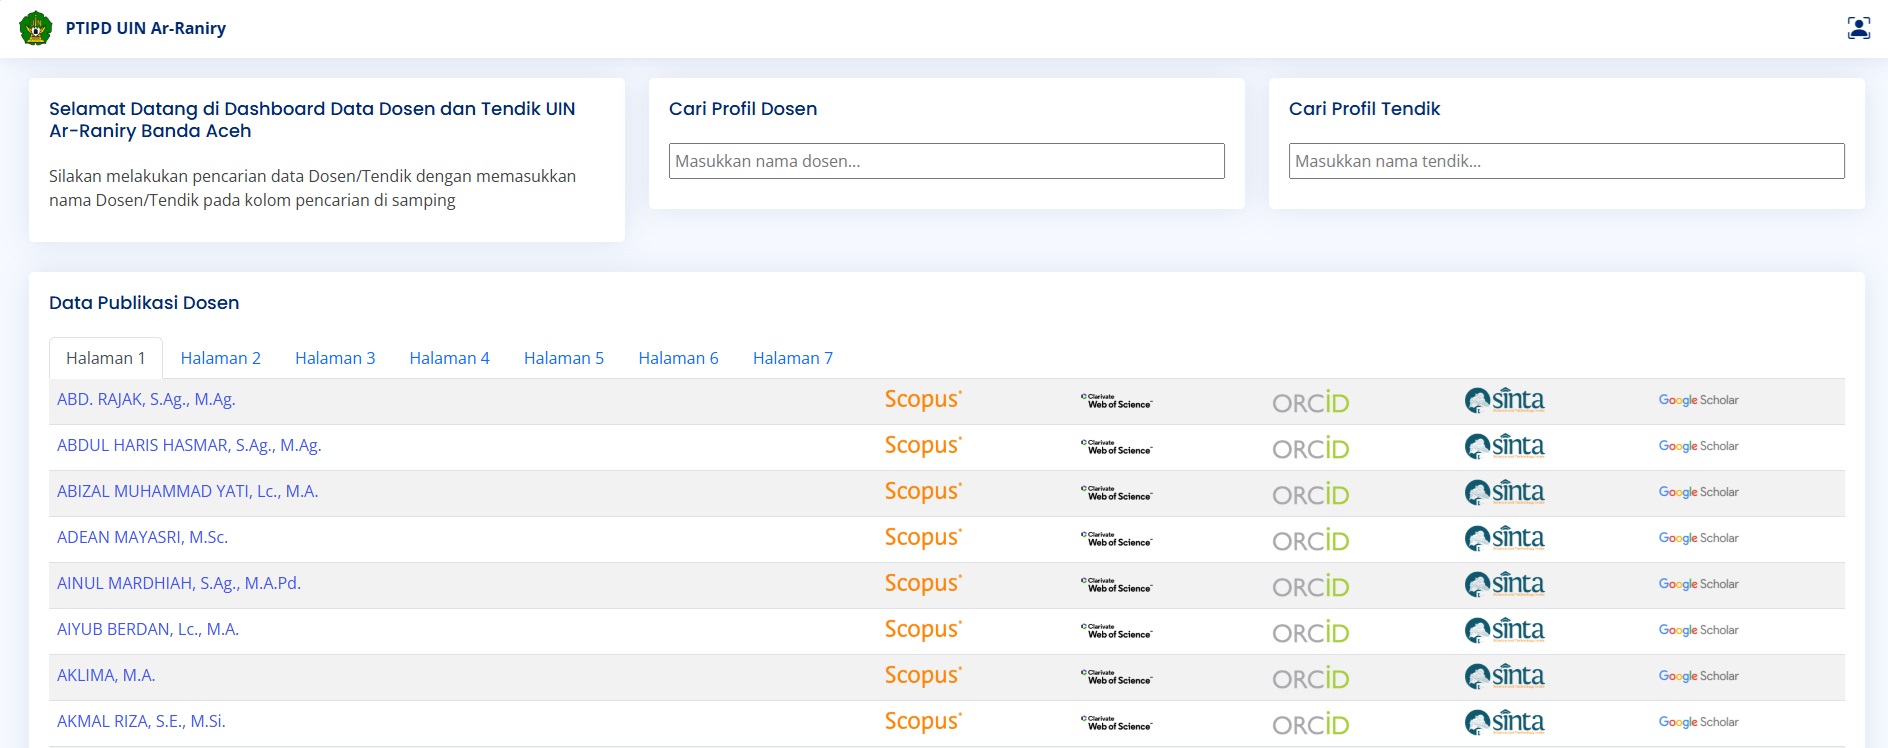The height and width of the screenshot is (748, 1888).
Task: Open ORCID for ABDUL HARIS HASMAR
Action: coord(1311,448)
